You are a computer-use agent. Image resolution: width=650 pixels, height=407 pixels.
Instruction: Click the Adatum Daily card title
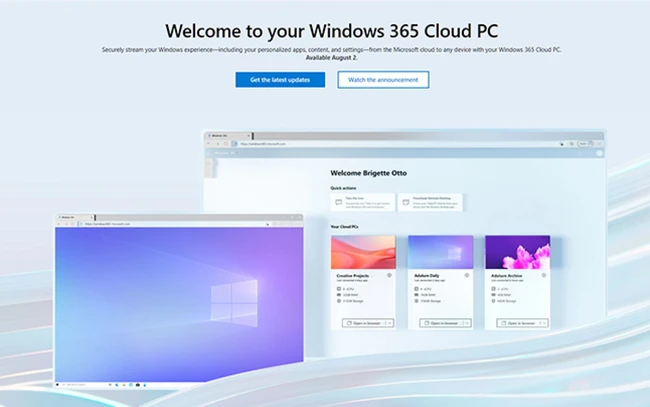click(x=427, y=276)
